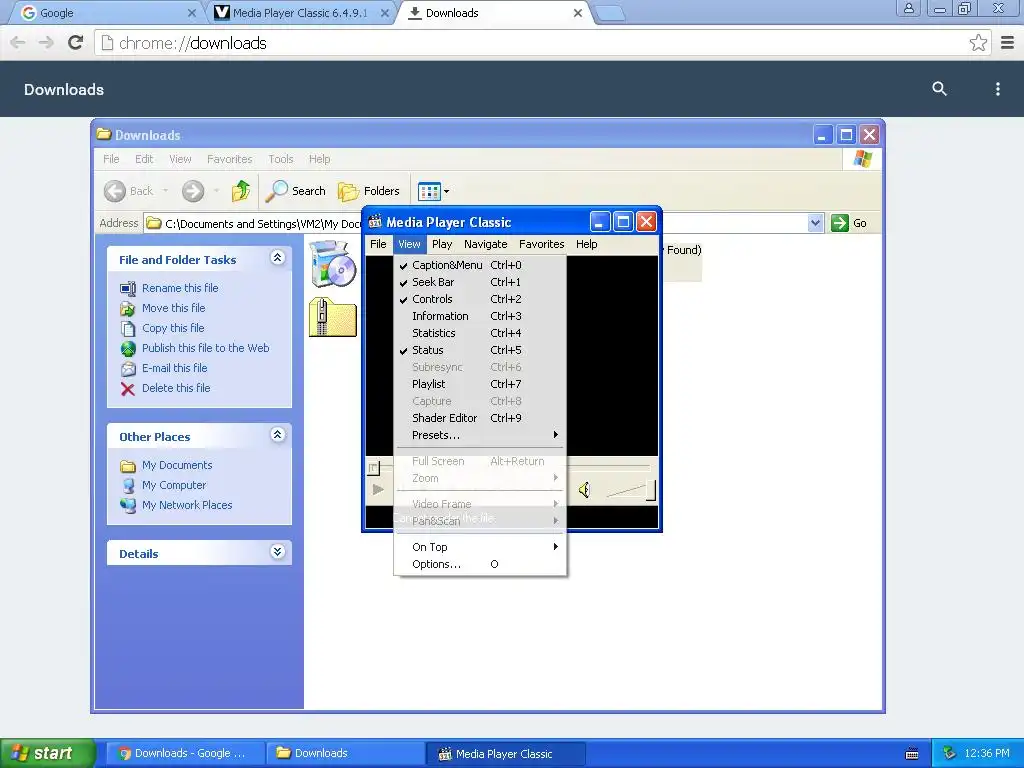The image size is (1024, 768).
Task: Click the Views icon in Explorer toolbar
Action: coord(429,191)
